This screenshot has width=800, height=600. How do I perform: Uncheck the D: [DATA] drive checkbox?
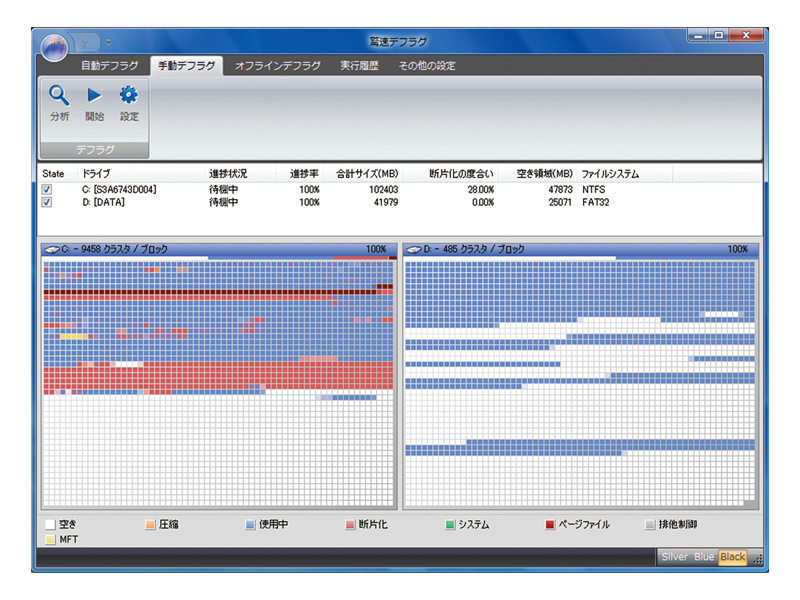coord(47,202)
